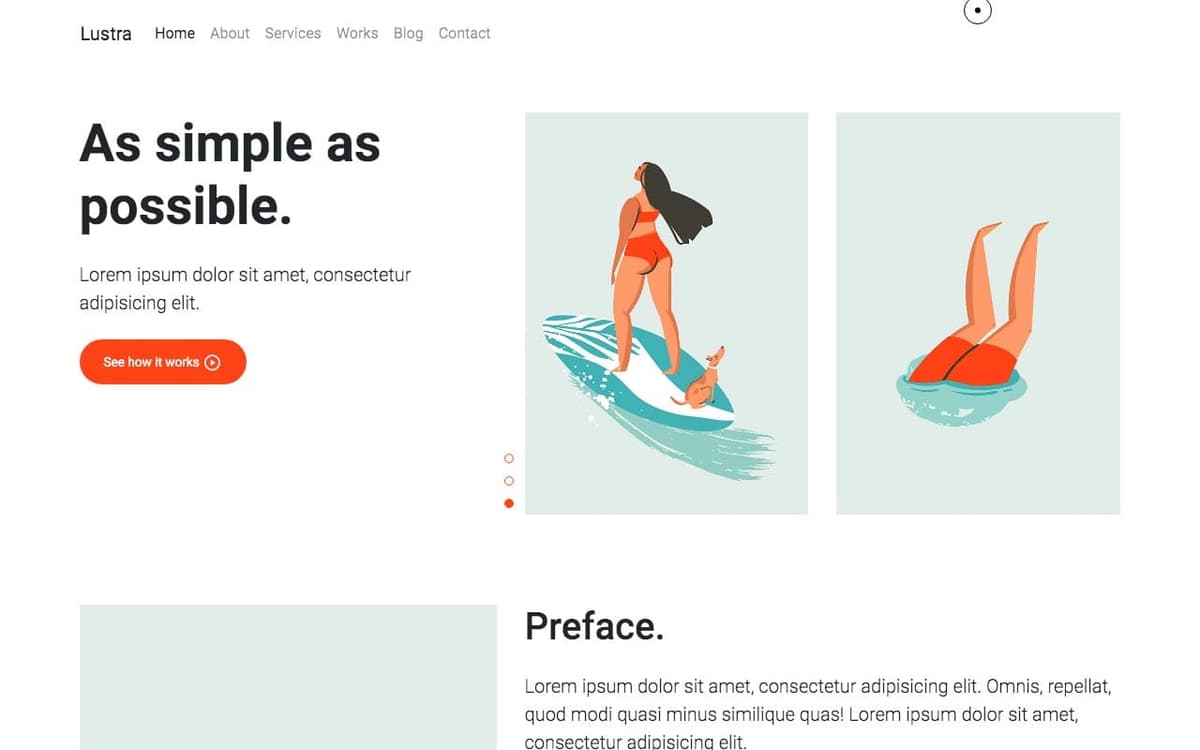Click the Lustra logo
This screenshot has height=750, width=1200.
(x=106, y=33)
